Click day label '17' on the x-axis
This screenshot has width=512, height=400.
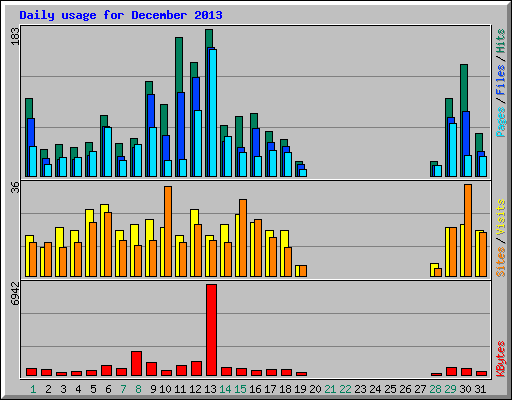click(x=270, y=389)
